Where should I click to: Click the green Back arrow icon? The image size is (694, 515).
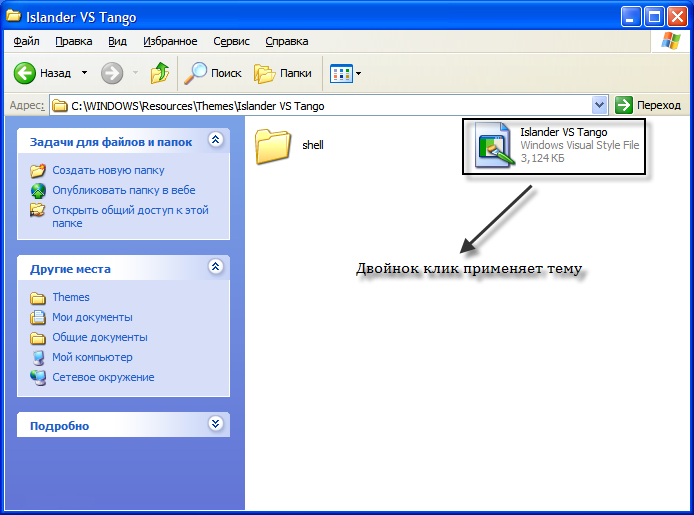click(24, 73)
